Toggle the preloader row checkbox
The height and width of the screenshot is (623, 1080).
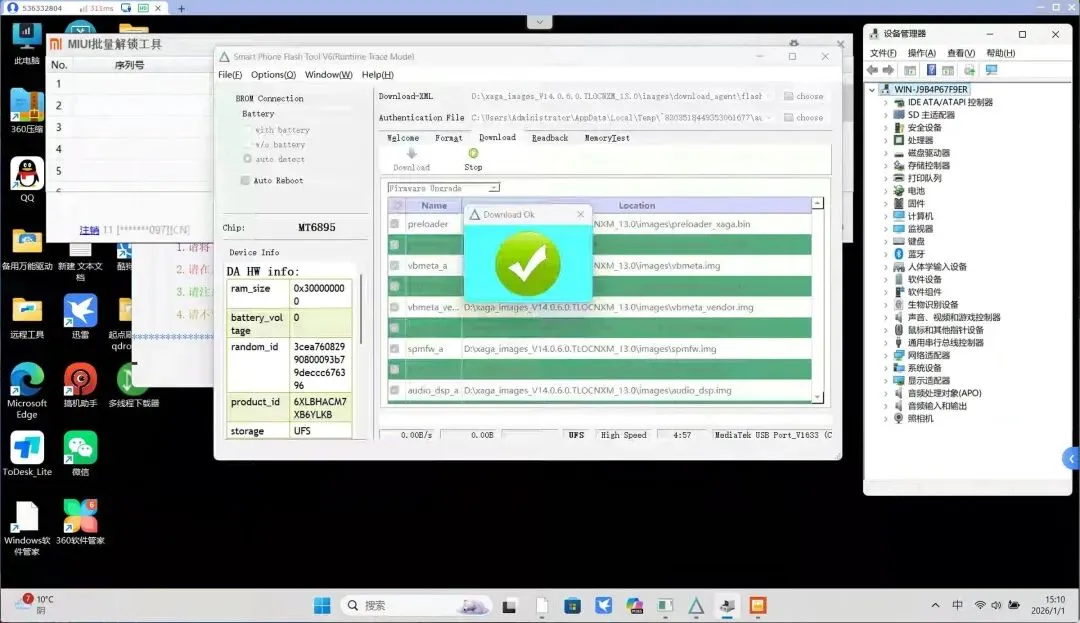click(x=395, y=224)
